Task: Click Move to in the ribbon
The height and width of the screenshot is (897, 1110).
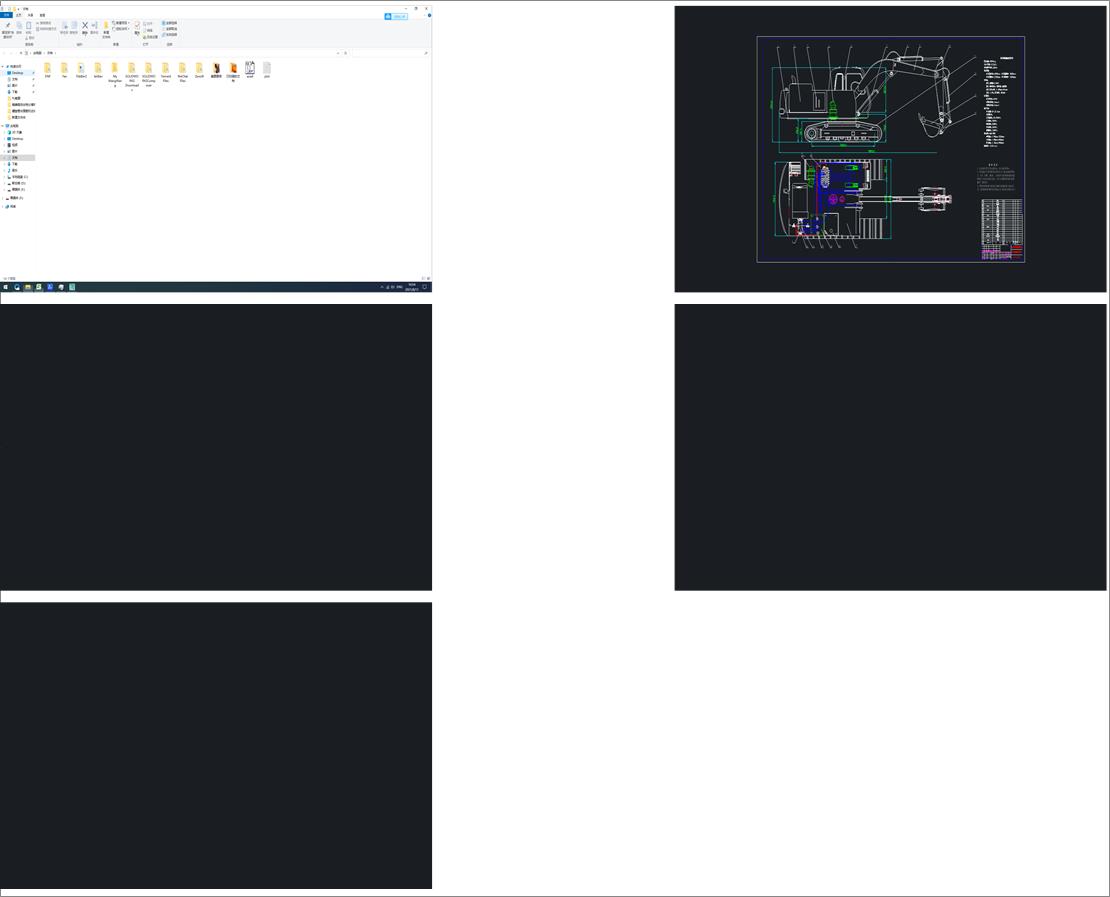Action: pyautogui.click(x=64, y=28)
